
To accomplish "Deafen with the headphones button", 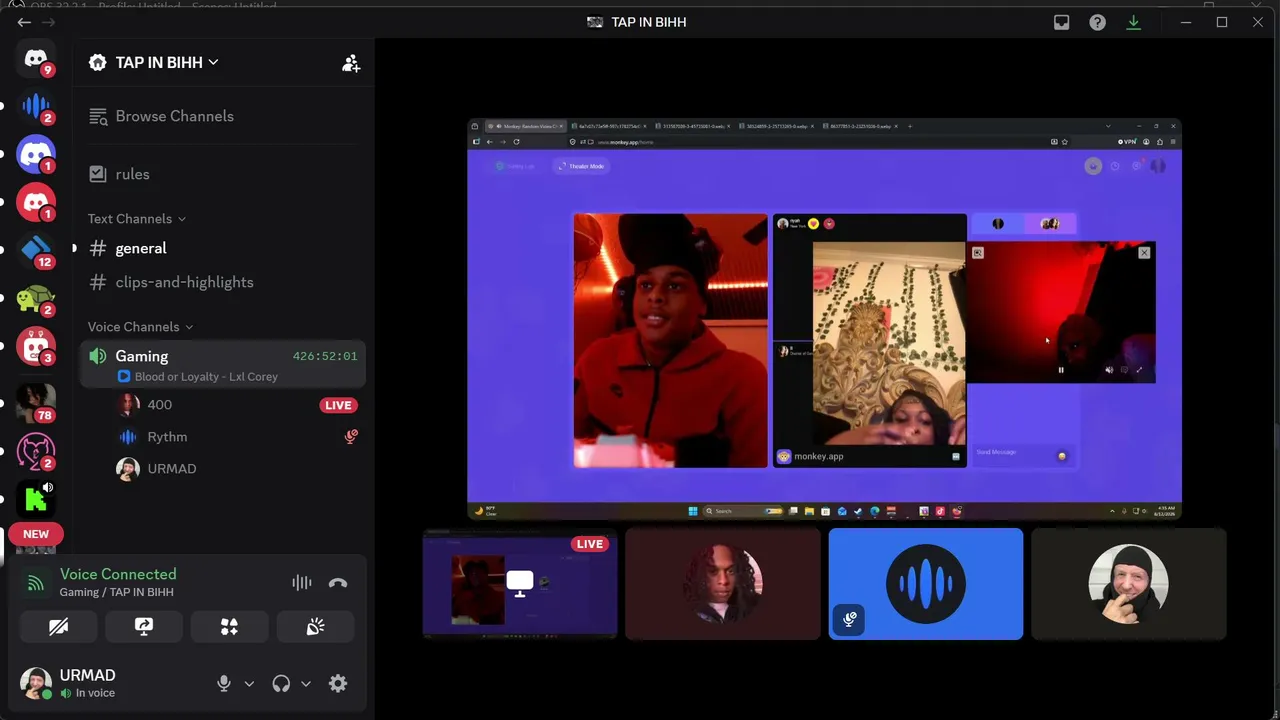I will point(281,684).
